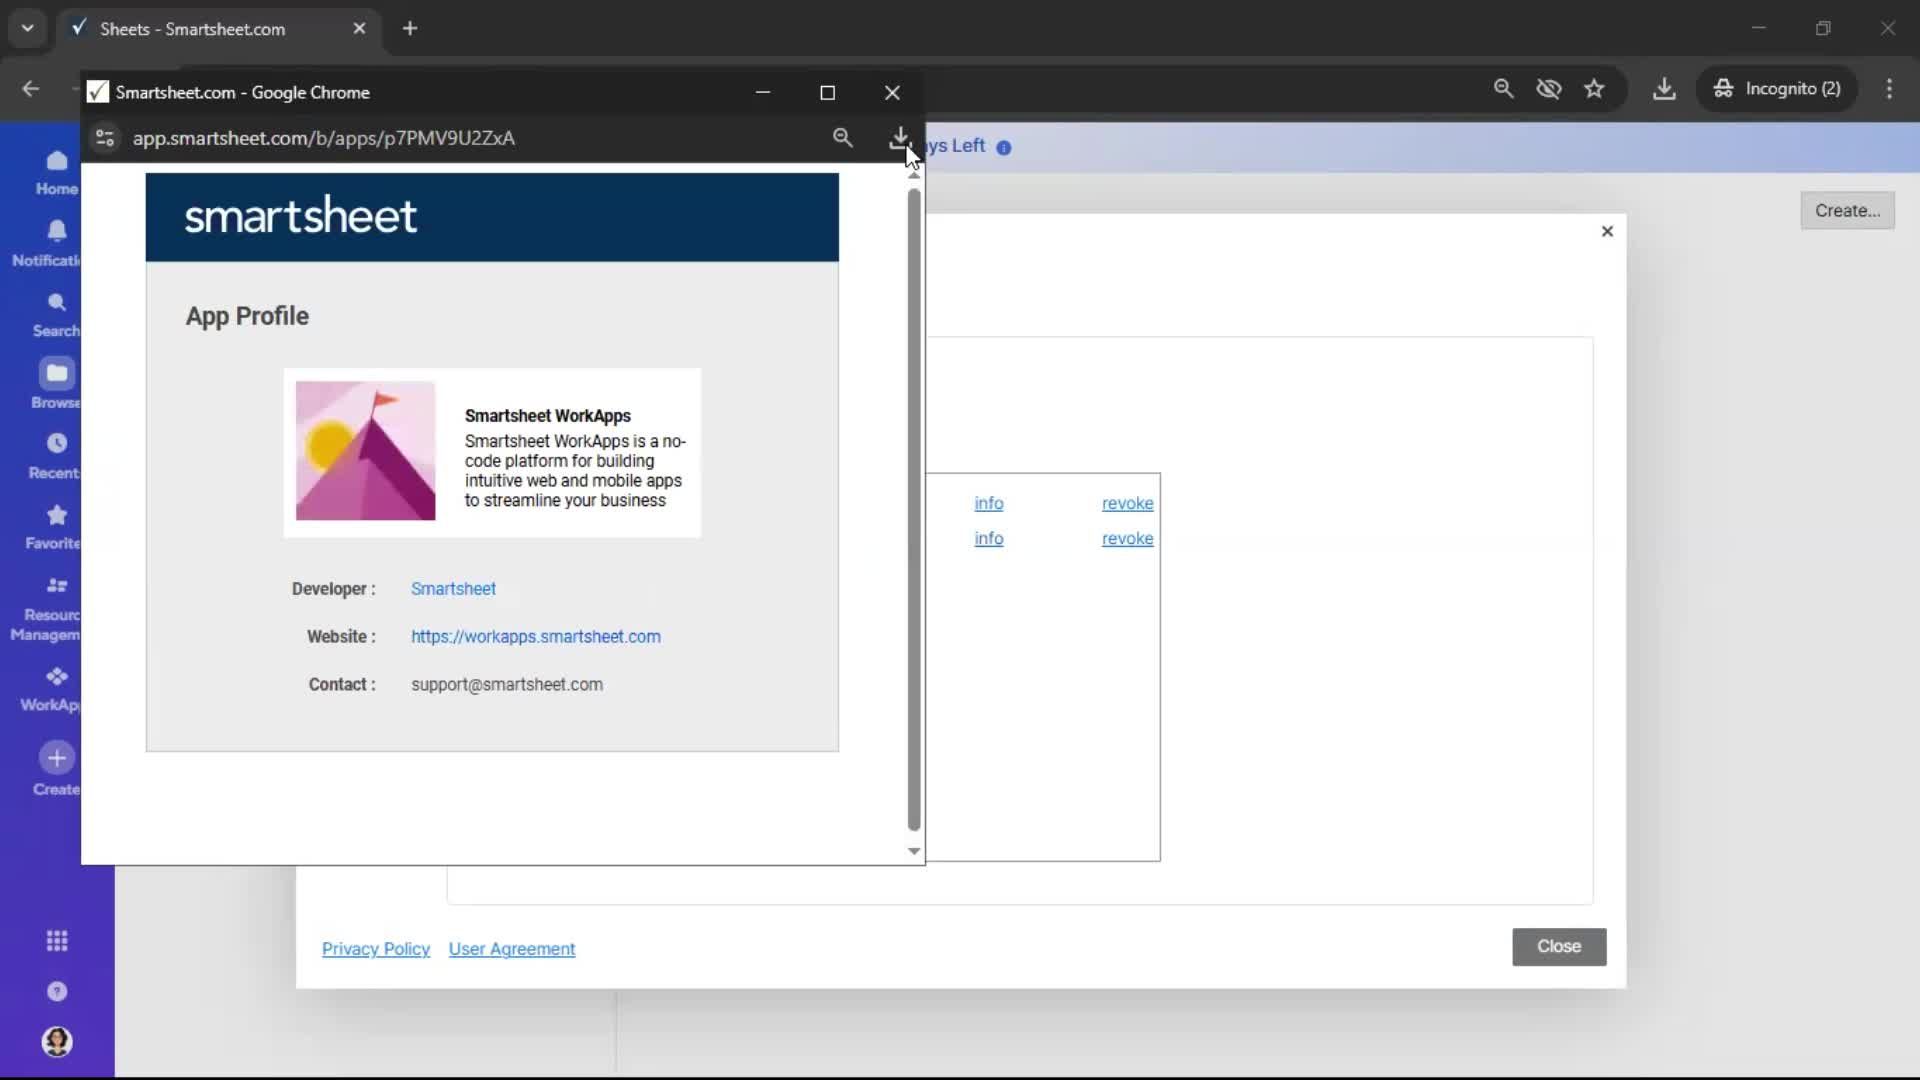Screen dimensions: 1920x1080
Task: Toggle the bookmark star in Chrome toolbar
Action: click(1594, 89)
